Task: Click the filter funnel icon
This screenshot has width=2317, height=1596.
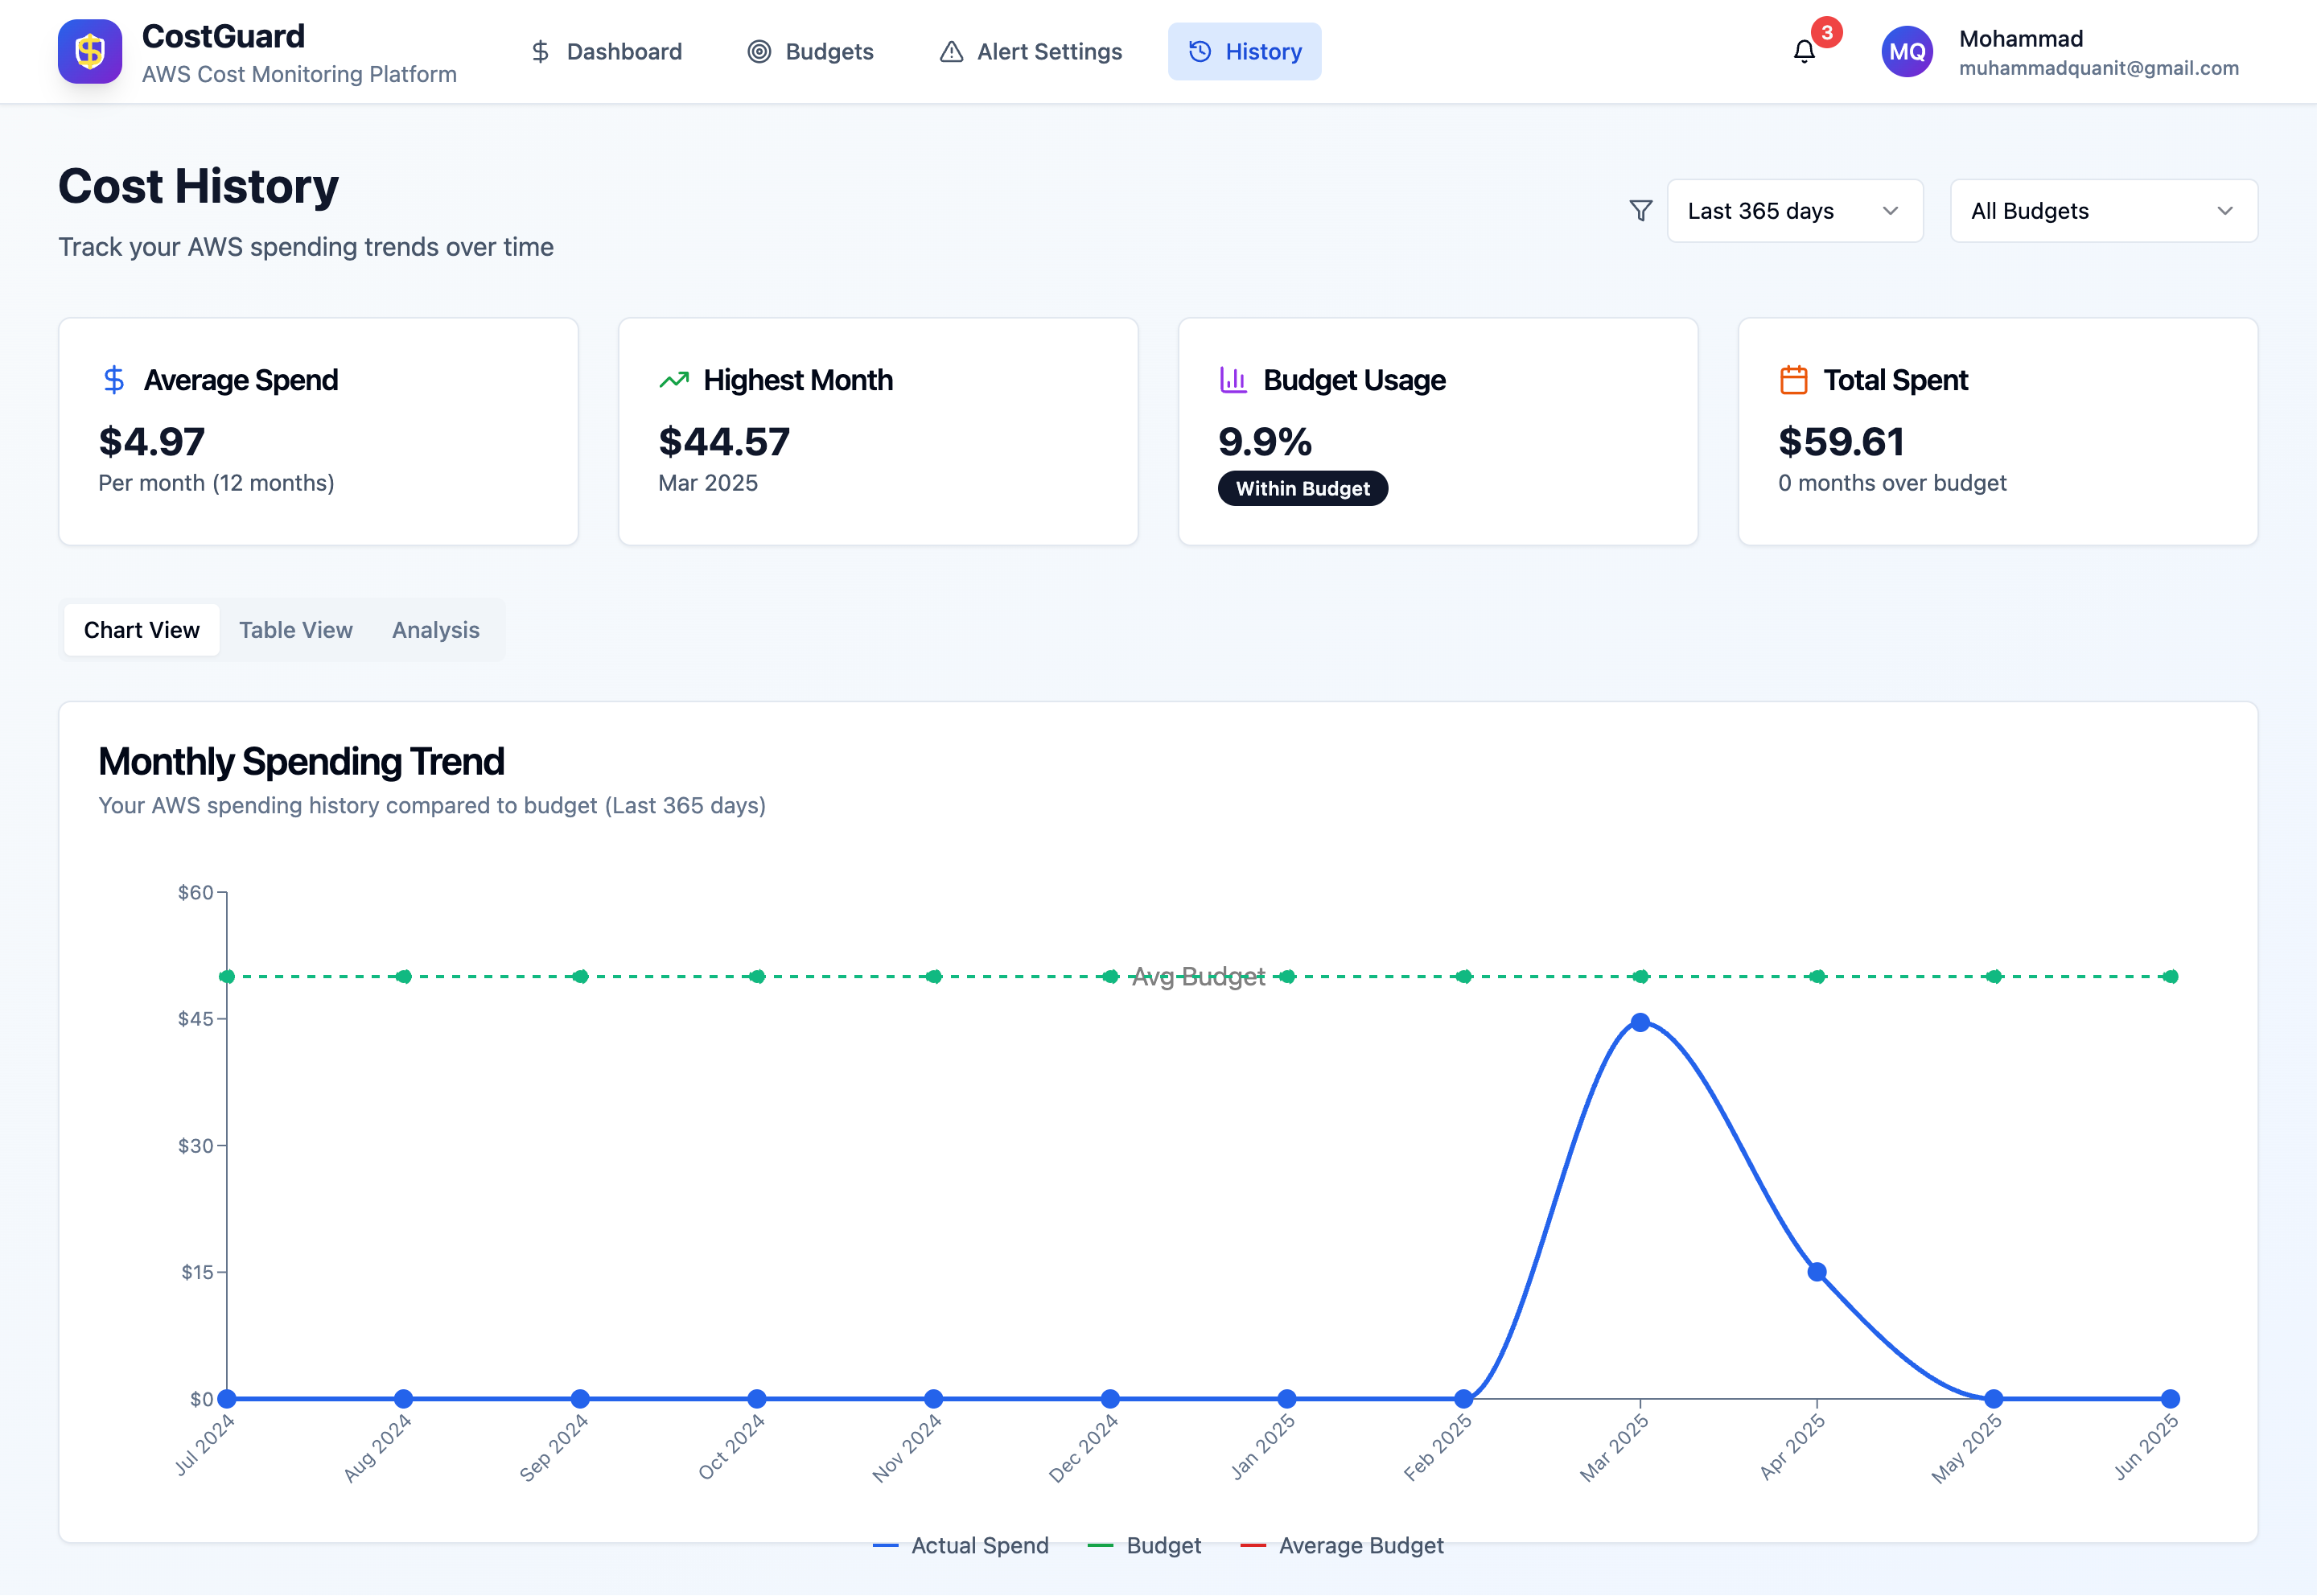Action: coord(1640,211)
